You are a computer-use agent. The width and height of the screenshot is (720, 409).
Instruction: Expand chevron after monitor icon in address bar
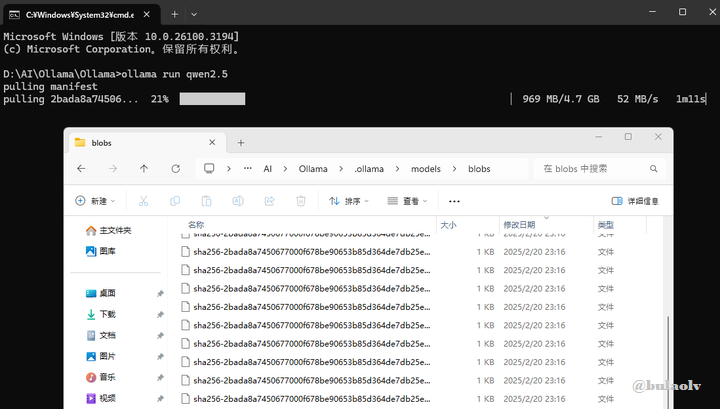229,169
